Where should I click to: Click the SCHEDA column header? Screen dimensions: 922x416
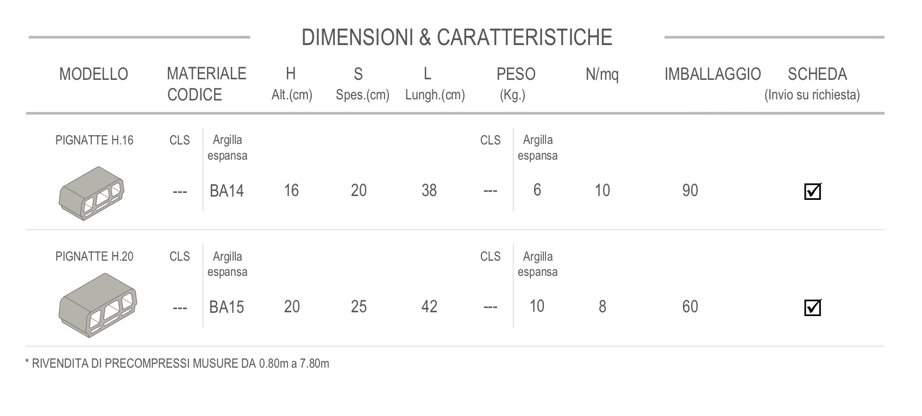click(x=817, y=74)
